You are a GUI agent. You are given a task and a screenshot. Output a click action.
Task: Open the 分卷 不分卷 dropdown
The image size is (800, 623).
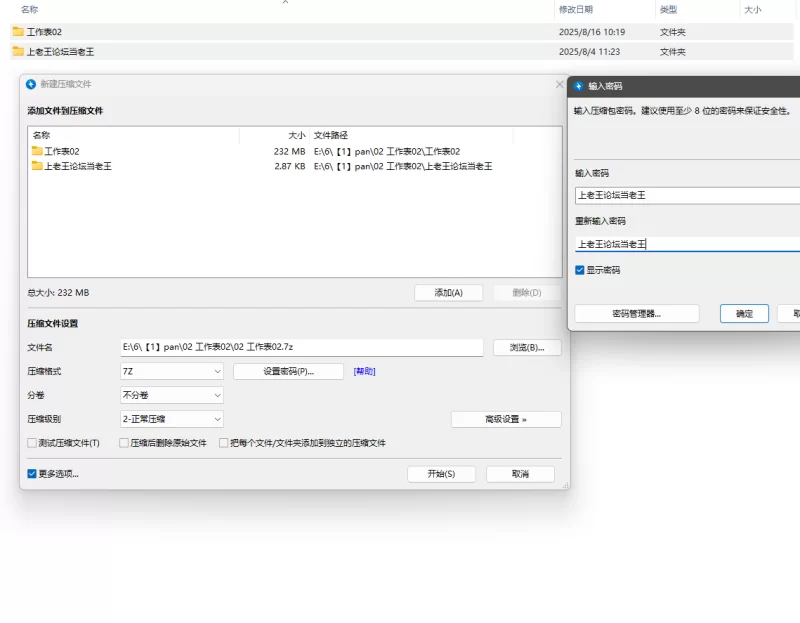click(x=172, y=395)
